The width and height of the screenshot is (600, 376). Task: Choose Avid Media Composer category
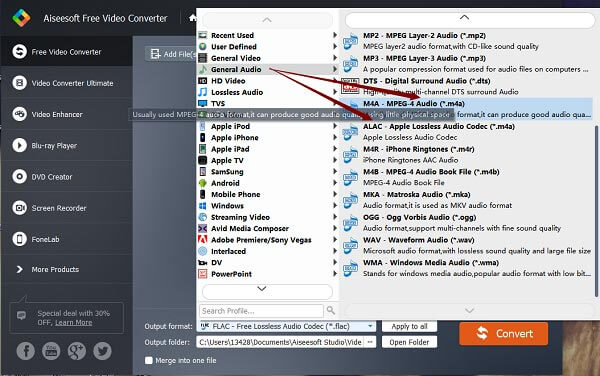[x=268, y=228]
